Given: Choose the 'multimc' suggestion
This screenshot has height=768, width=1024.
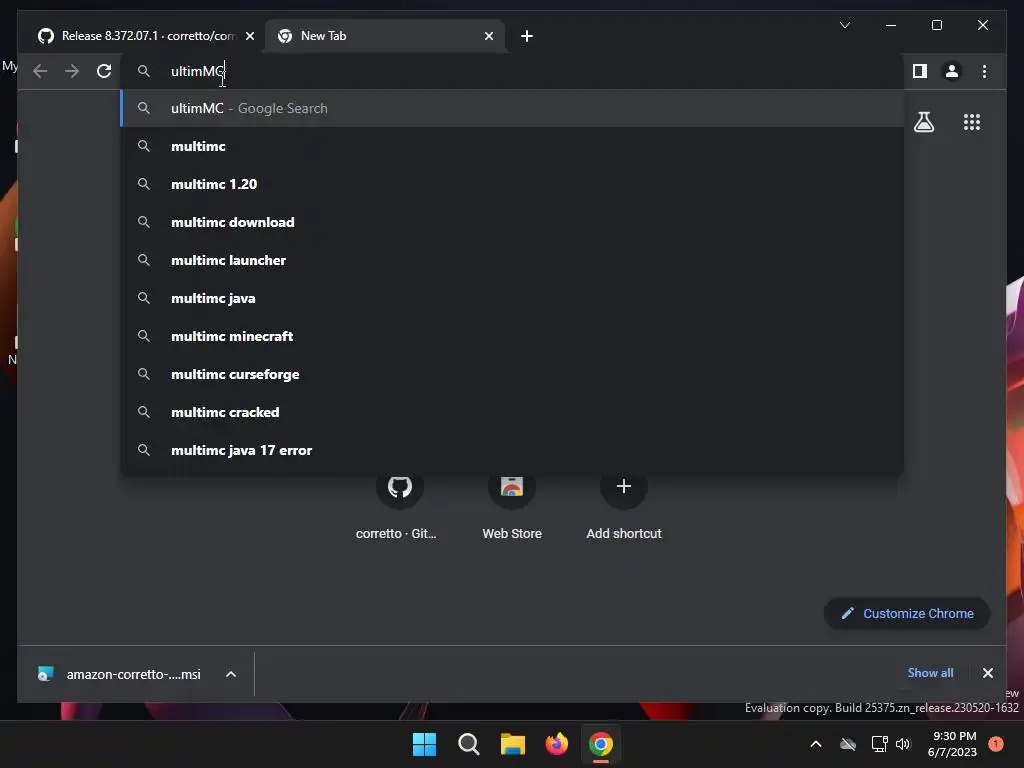Looking at the screenshot, I should [512, 146].
